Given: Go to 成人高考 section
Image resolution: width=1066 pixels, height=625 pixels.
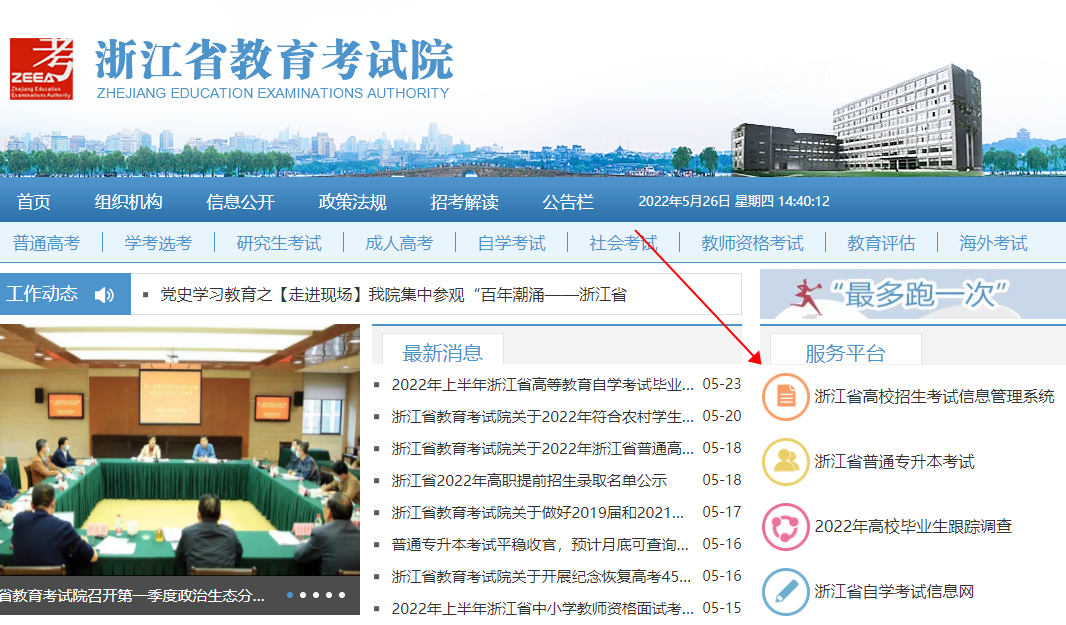Looking at the screenshot, I should point(399,243).
